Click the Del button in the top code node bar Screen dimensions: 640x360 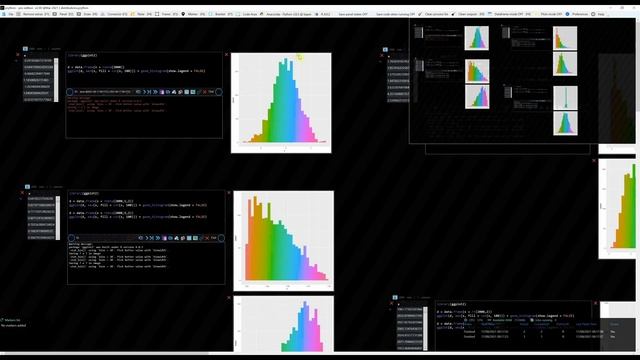tap(211, 92)
